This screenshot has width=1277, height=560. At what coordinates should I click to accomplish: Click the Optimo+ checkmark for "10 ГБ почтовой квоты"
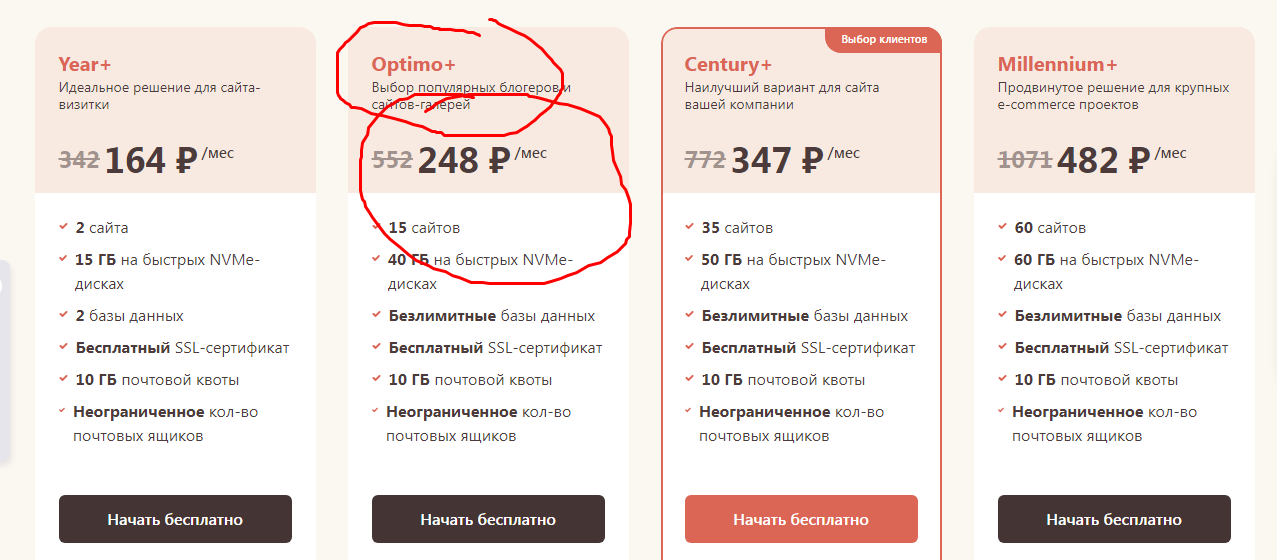click(x=377, y=379)
